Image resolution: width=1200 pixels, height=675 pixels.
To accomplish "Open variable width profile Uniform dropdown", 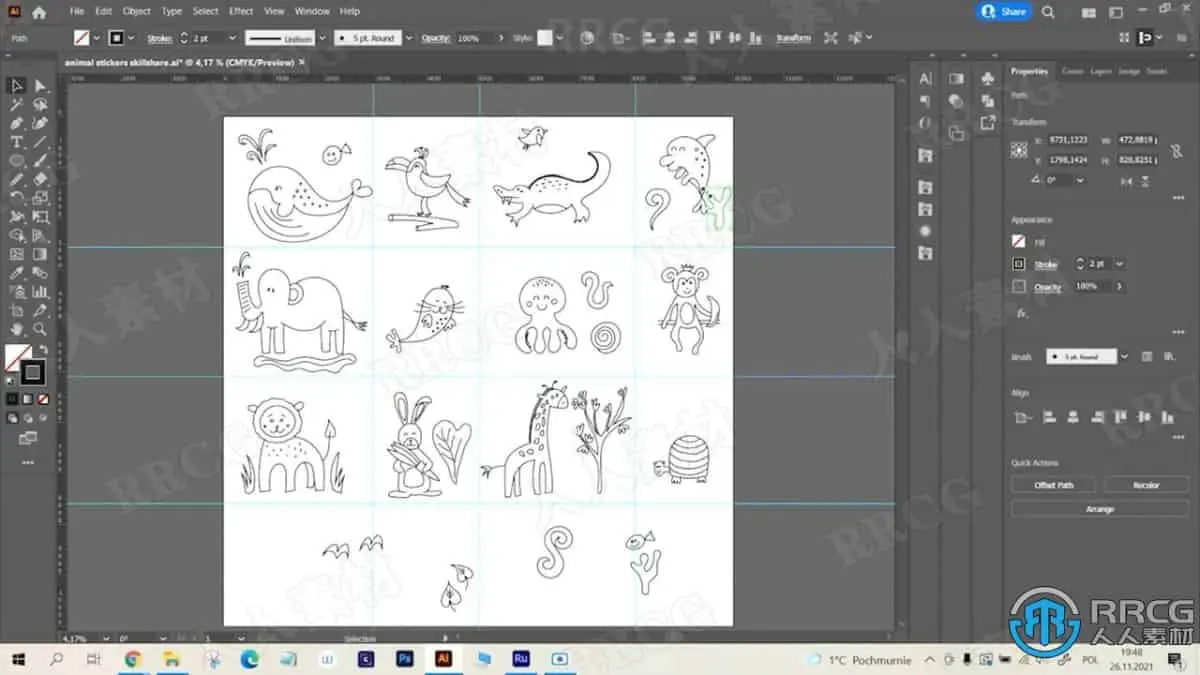I will click(x=322, y=38).
